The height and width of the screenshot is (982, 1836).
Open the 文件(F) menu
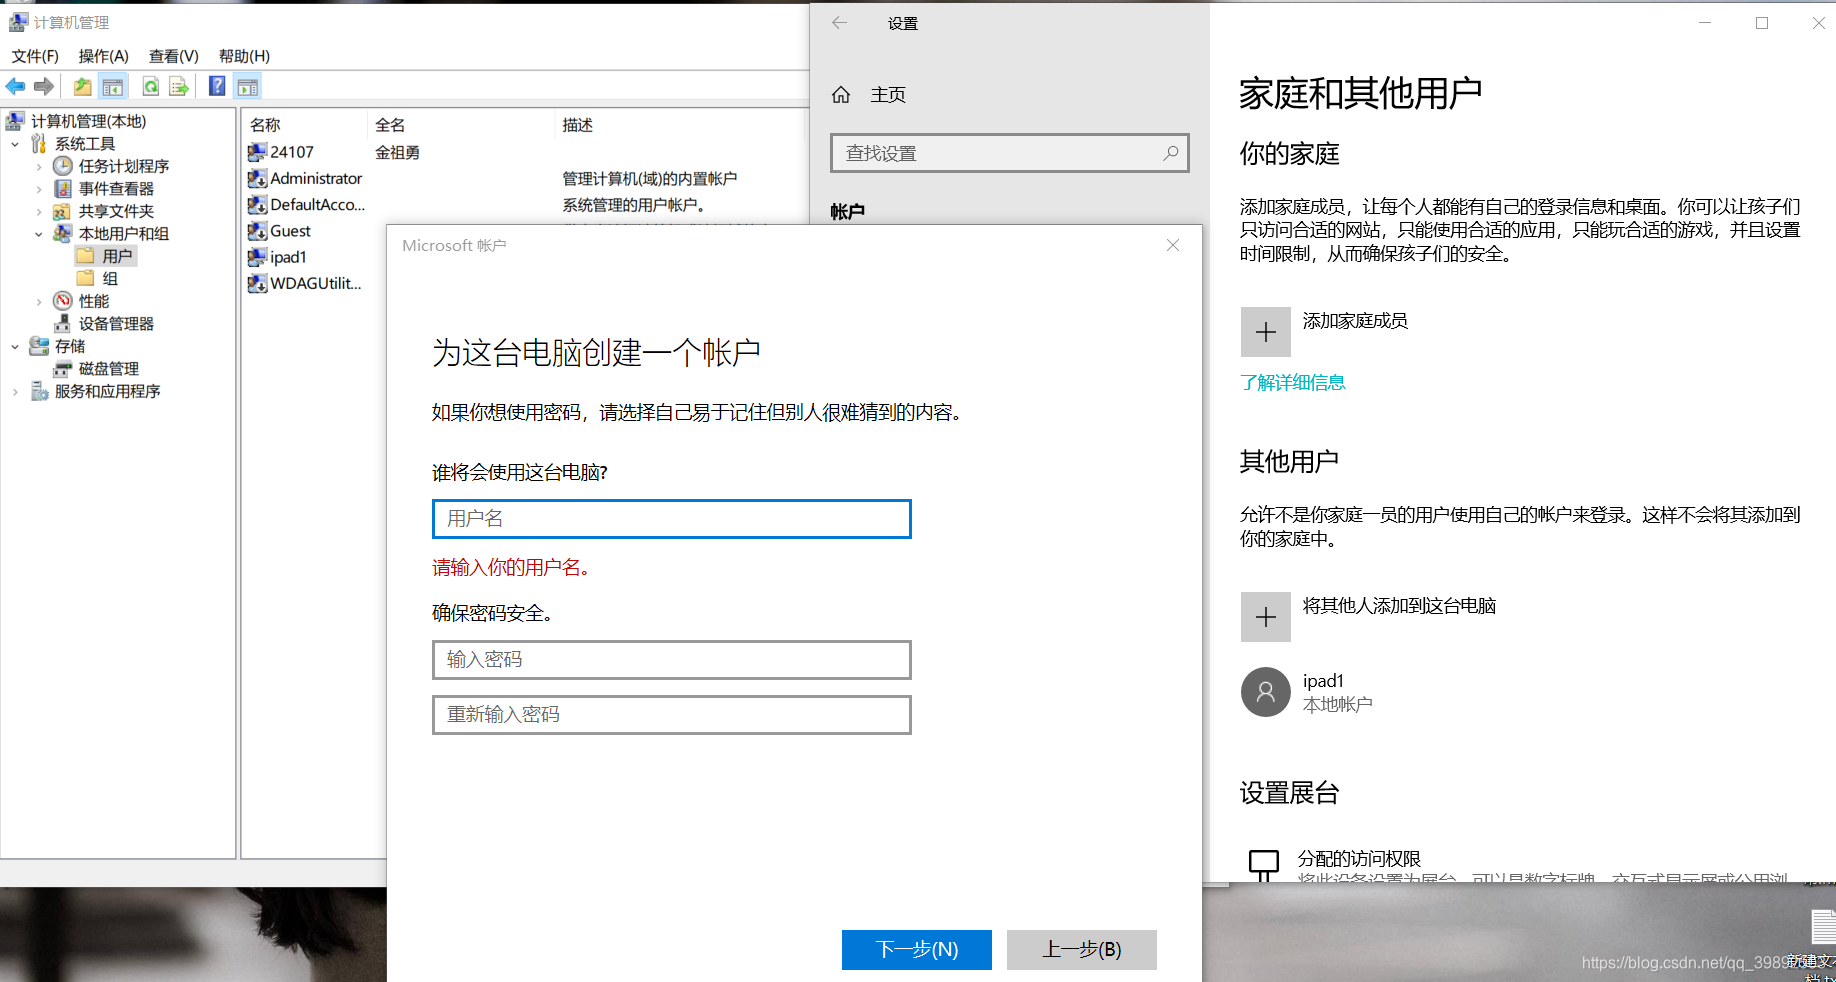[x=35, y=56]
